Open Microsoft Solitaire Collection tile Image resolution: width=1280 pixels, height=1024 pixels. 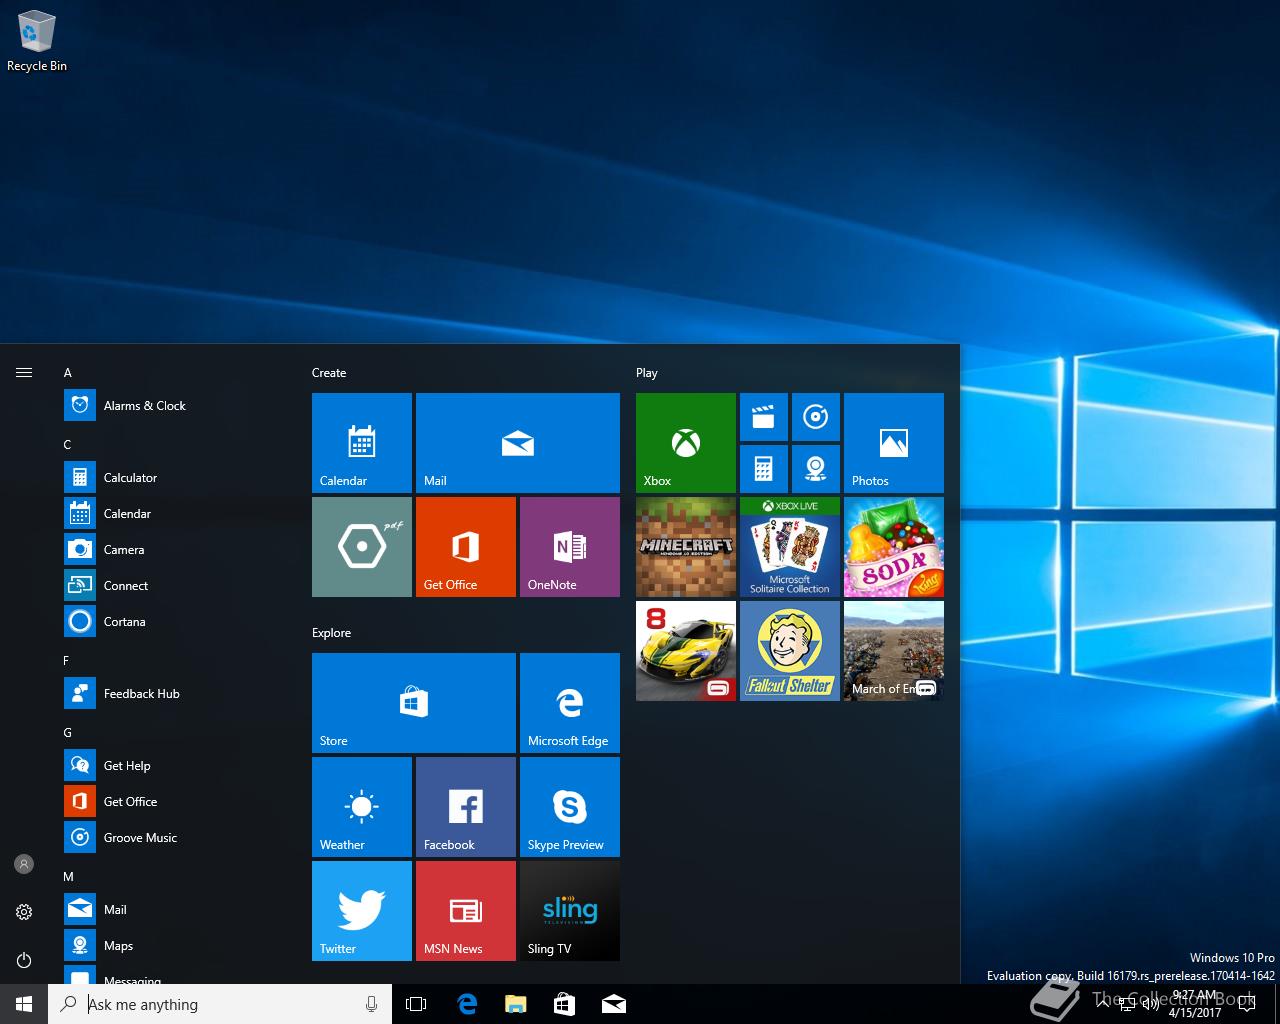tap(790, 547)
